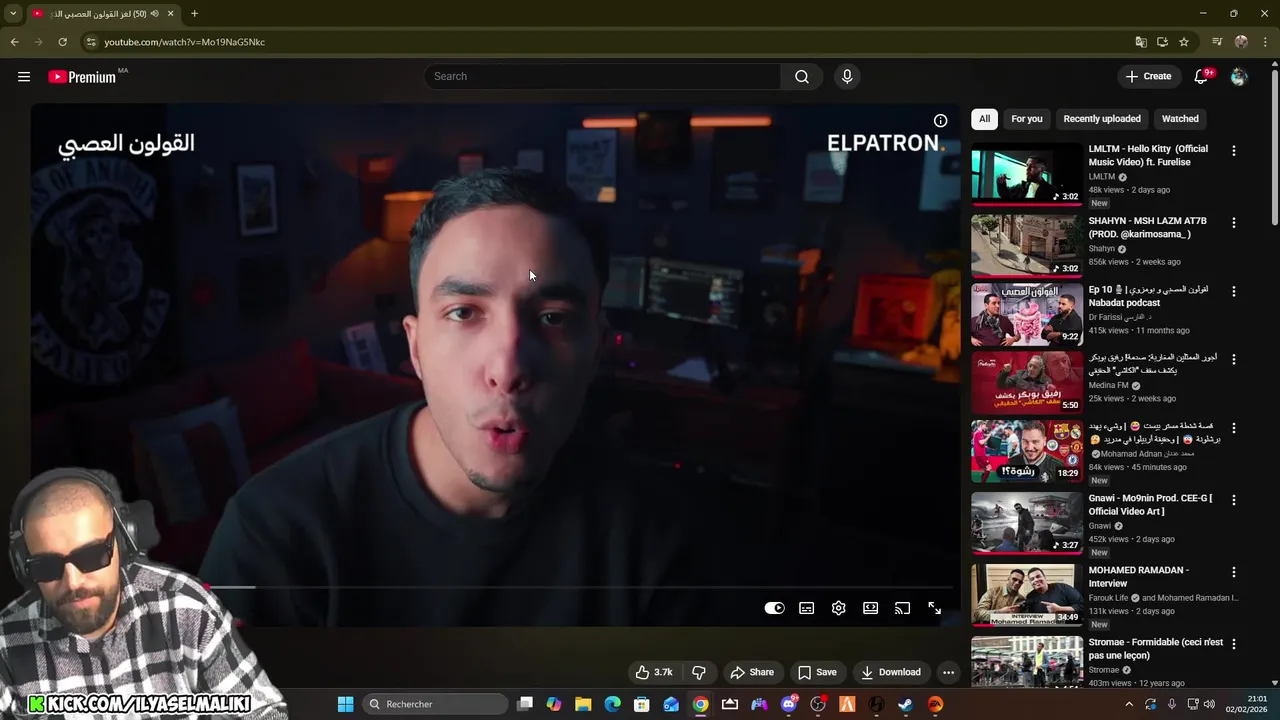Open options for Nabadat podcast Ep 10
This screenshot has height=720, width=1280.
[1234, 292]
